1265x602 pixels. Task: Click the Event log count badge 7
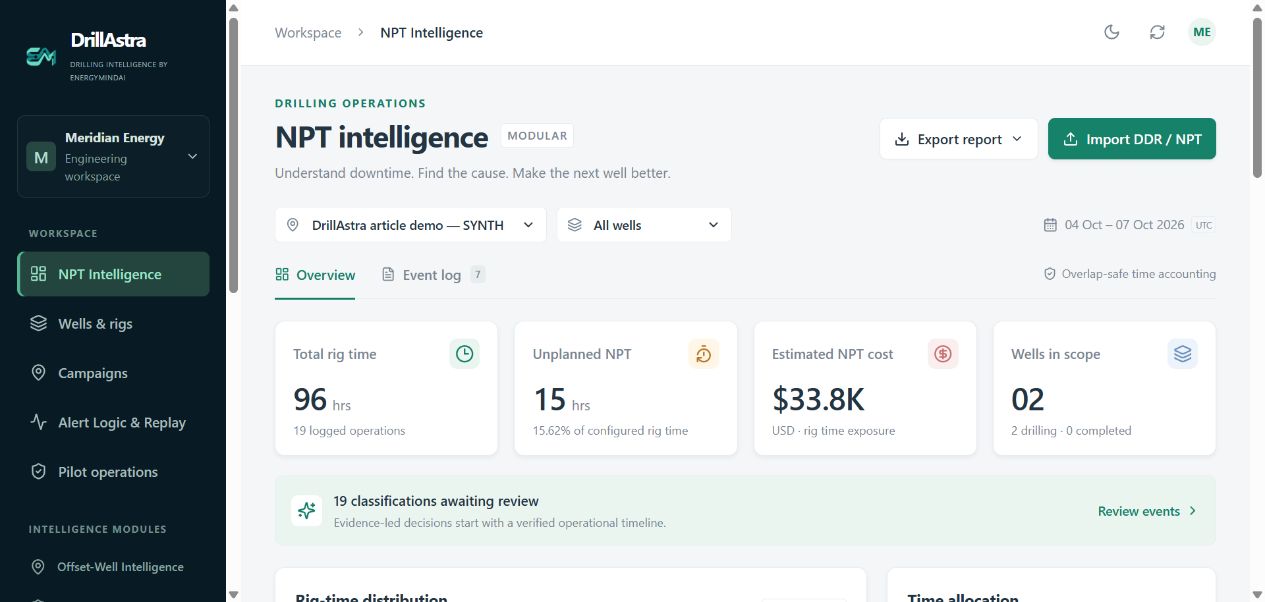[x=478, y=274]
